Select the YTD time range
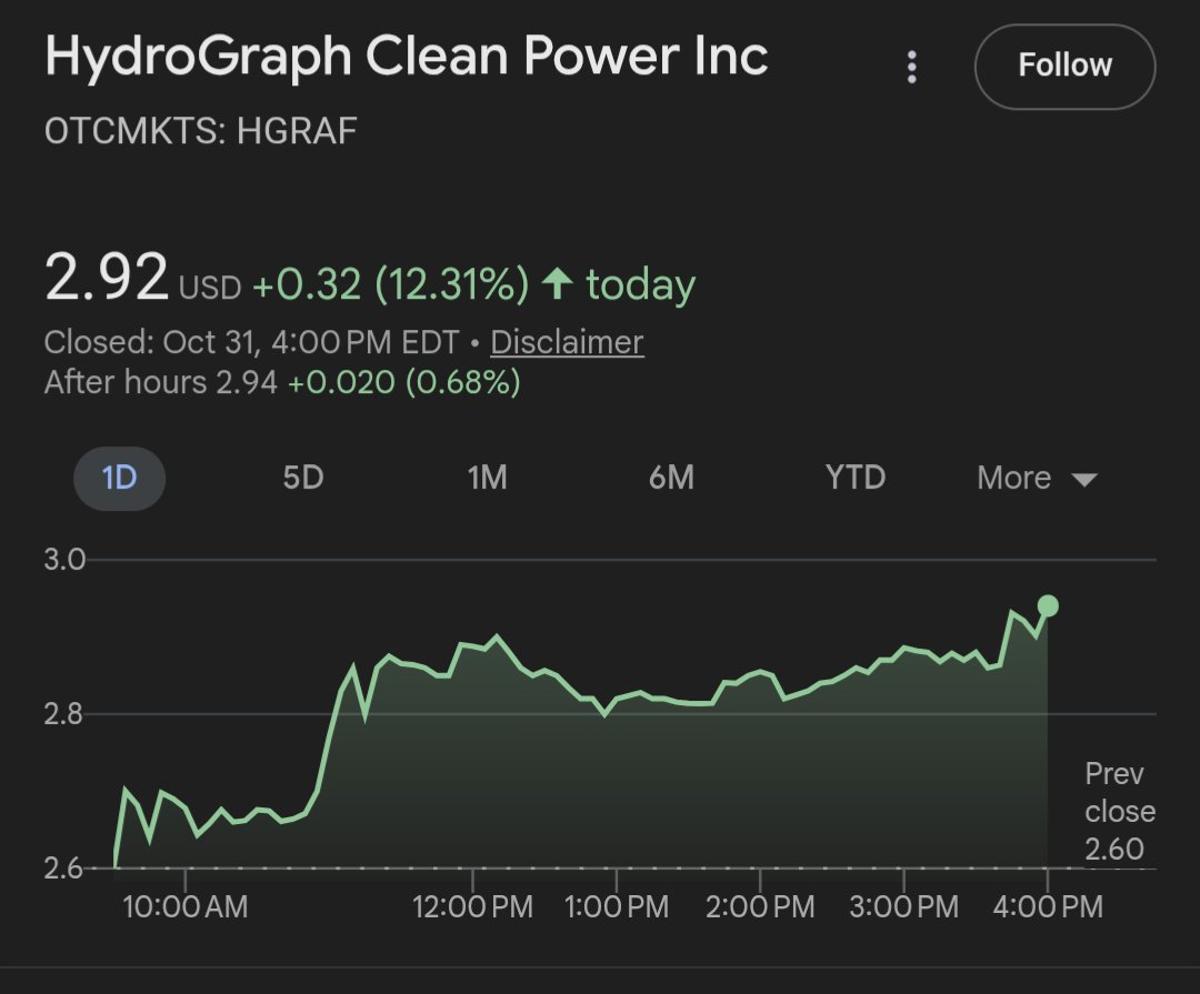The height and width of the screenshot is (994, 1200). (x=855, y=477)
